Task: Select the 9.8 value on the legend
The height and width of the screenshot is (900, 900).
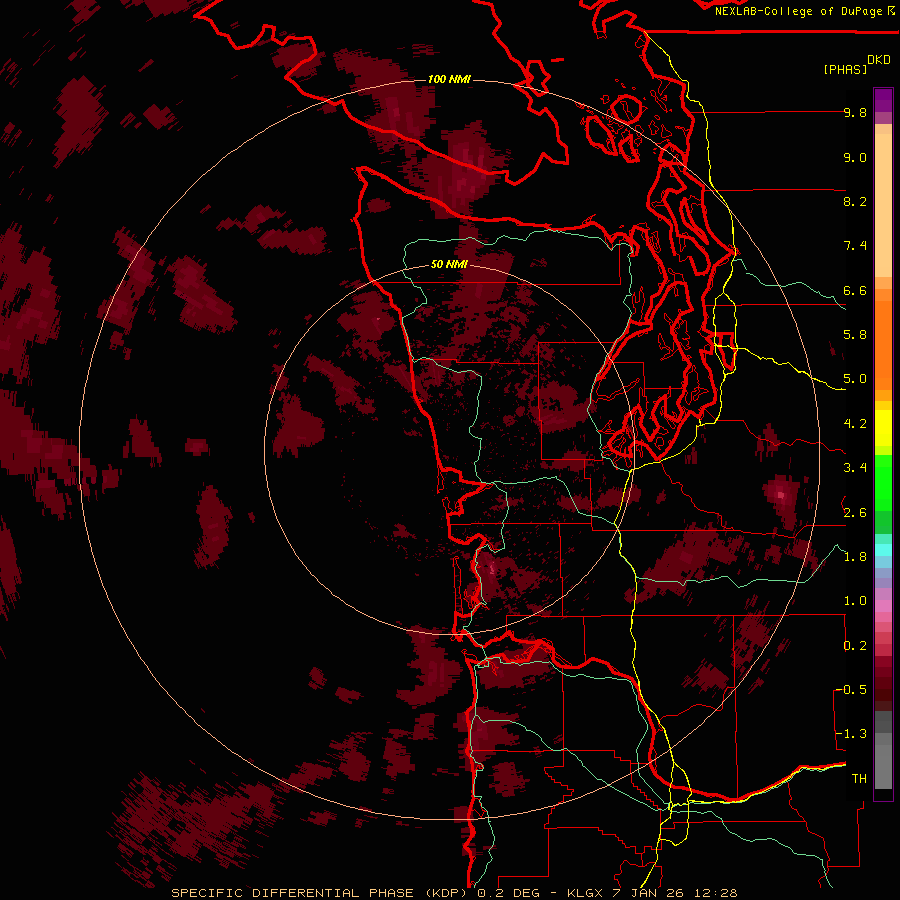Action: click(x=855, y=113)
